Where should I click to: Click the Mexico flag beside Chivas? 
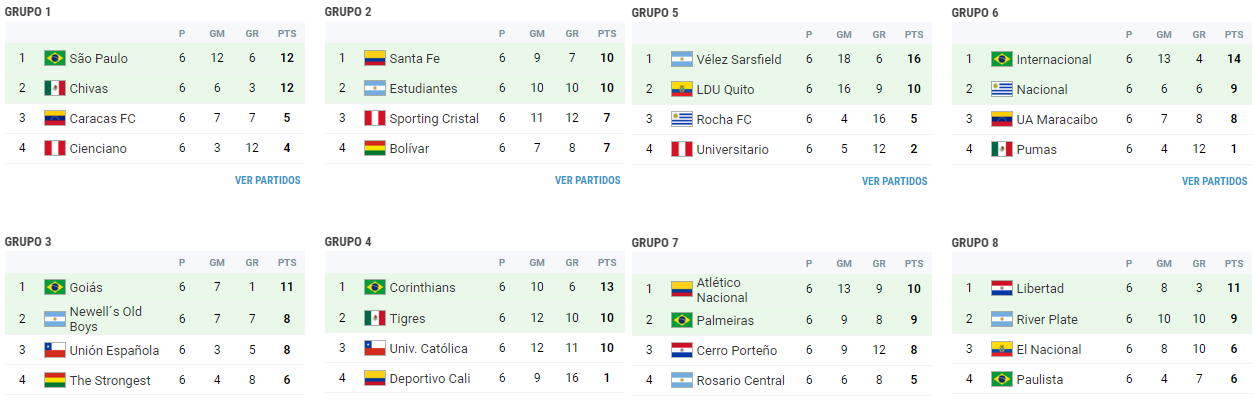coord(55,88)
